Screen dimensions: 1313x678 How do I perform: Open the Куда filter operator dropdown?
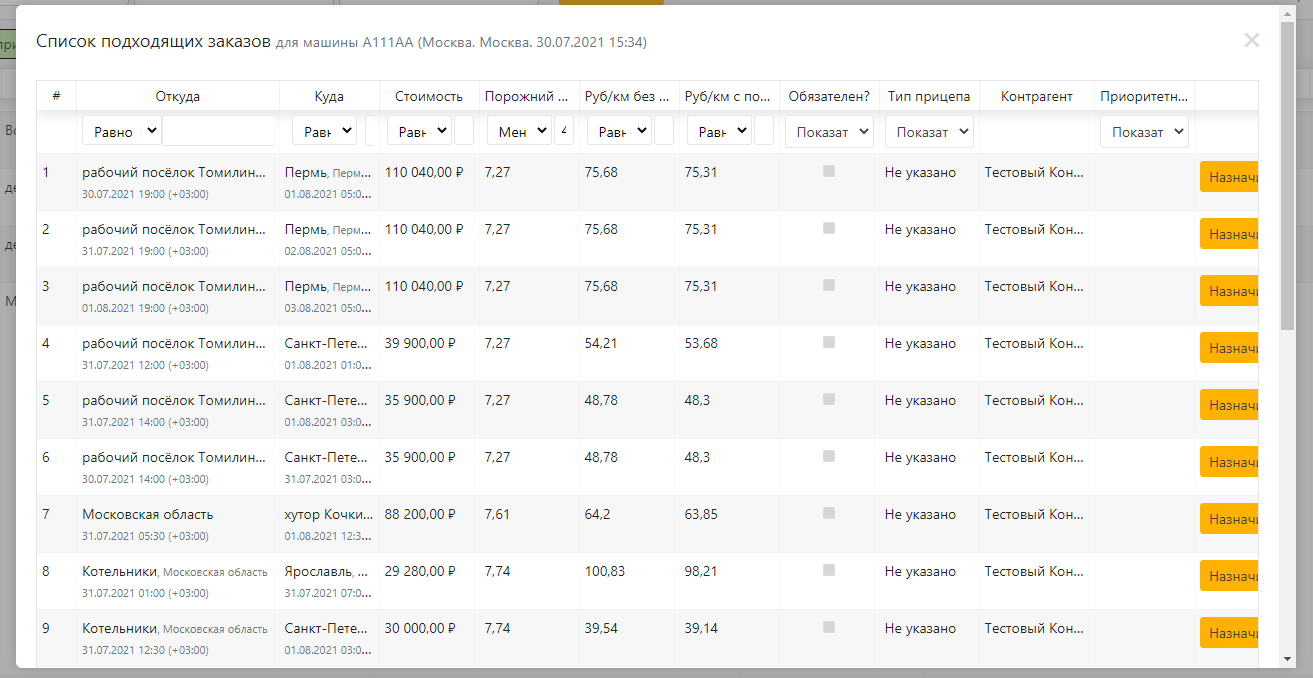(324, 131)
